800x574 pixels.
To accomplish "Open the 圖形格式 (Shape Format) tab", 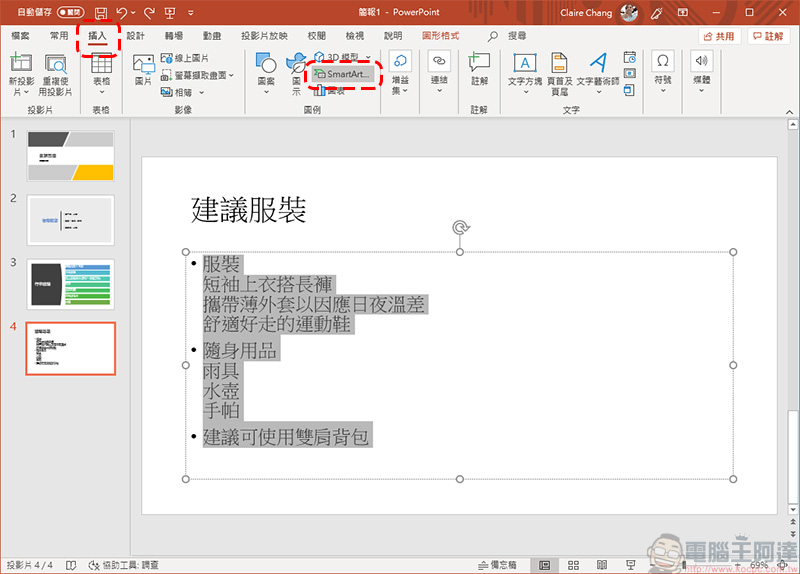I will [x=440, y=36].
